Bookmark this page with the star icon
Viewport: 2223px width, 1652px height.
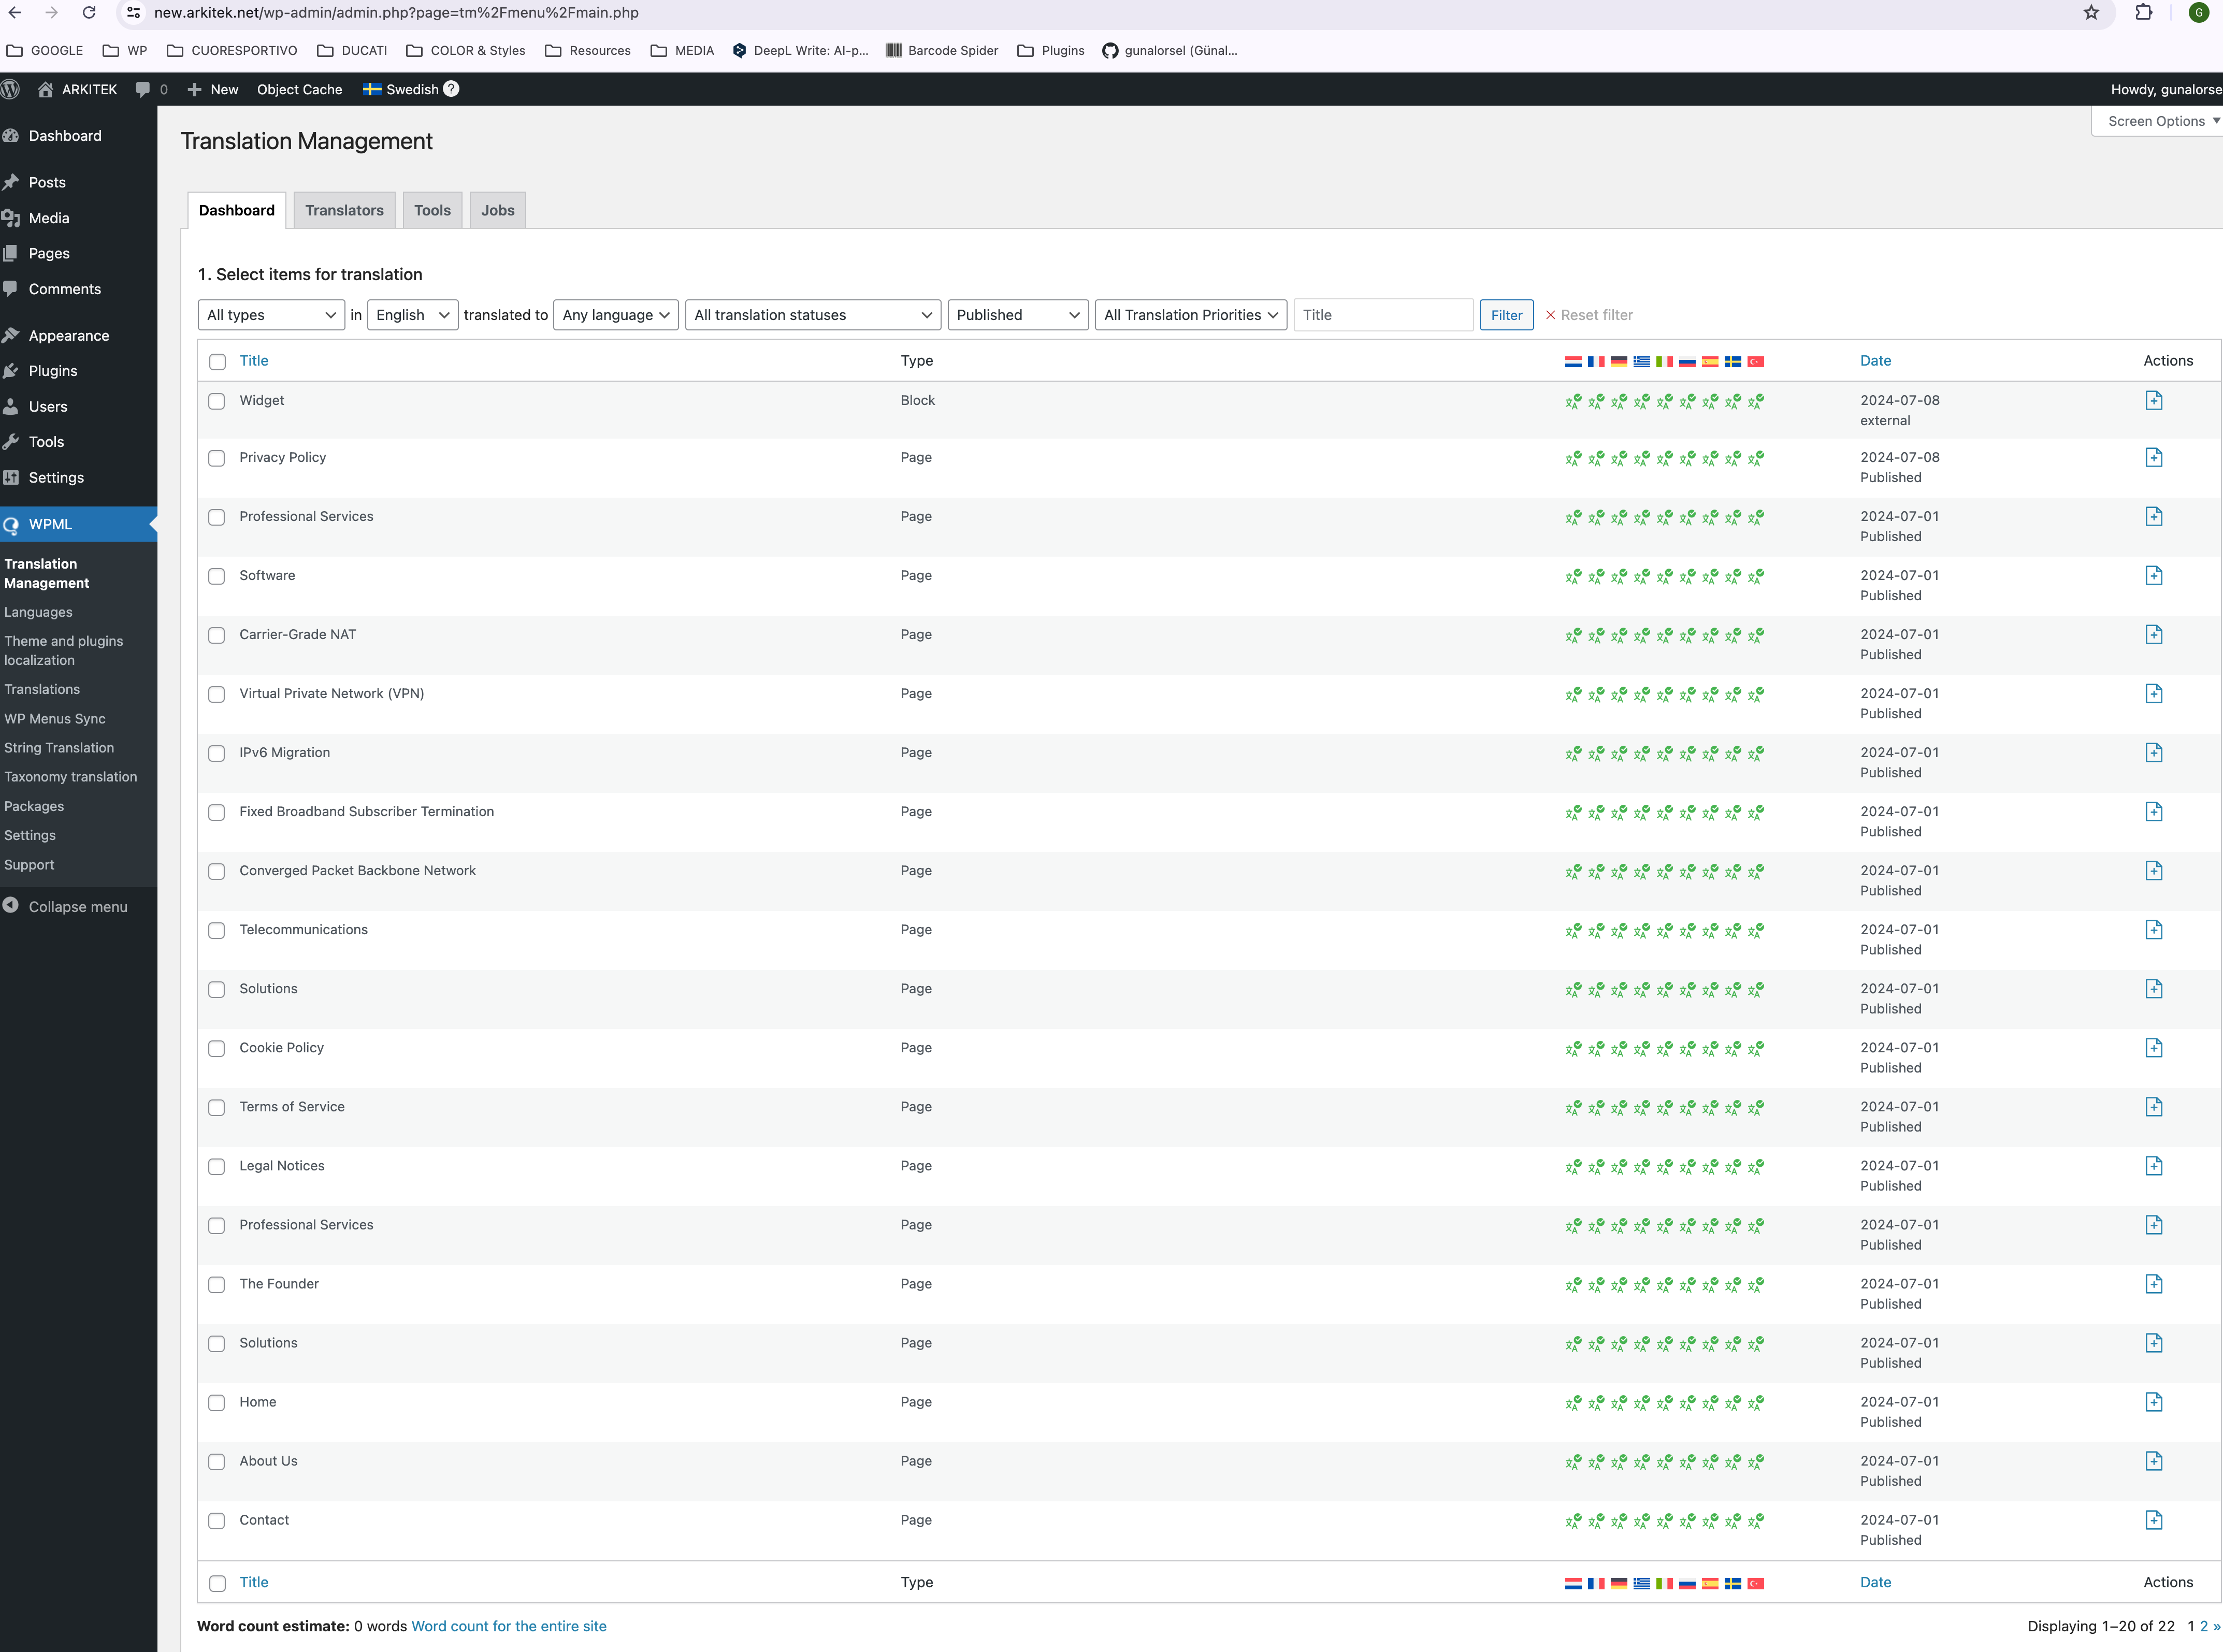pos(2091,13)
